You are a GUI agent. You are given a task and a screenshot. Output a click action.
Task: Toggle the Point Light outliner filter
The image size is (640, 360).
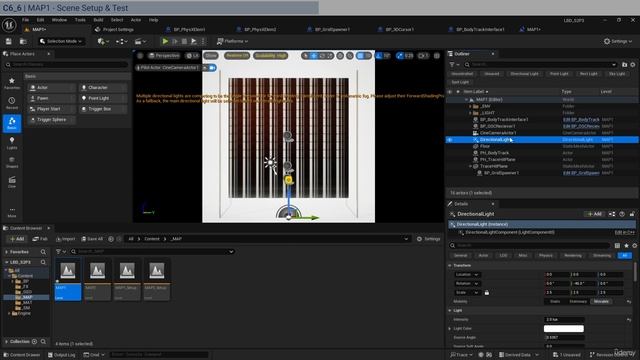[x=559, y=74]
